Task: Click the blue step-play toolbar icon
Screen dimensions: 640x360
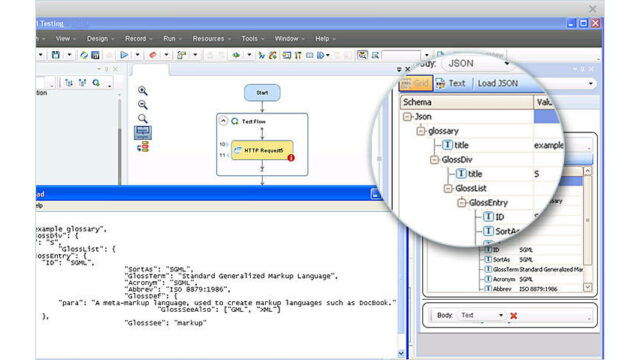Action: coord(321,55)
